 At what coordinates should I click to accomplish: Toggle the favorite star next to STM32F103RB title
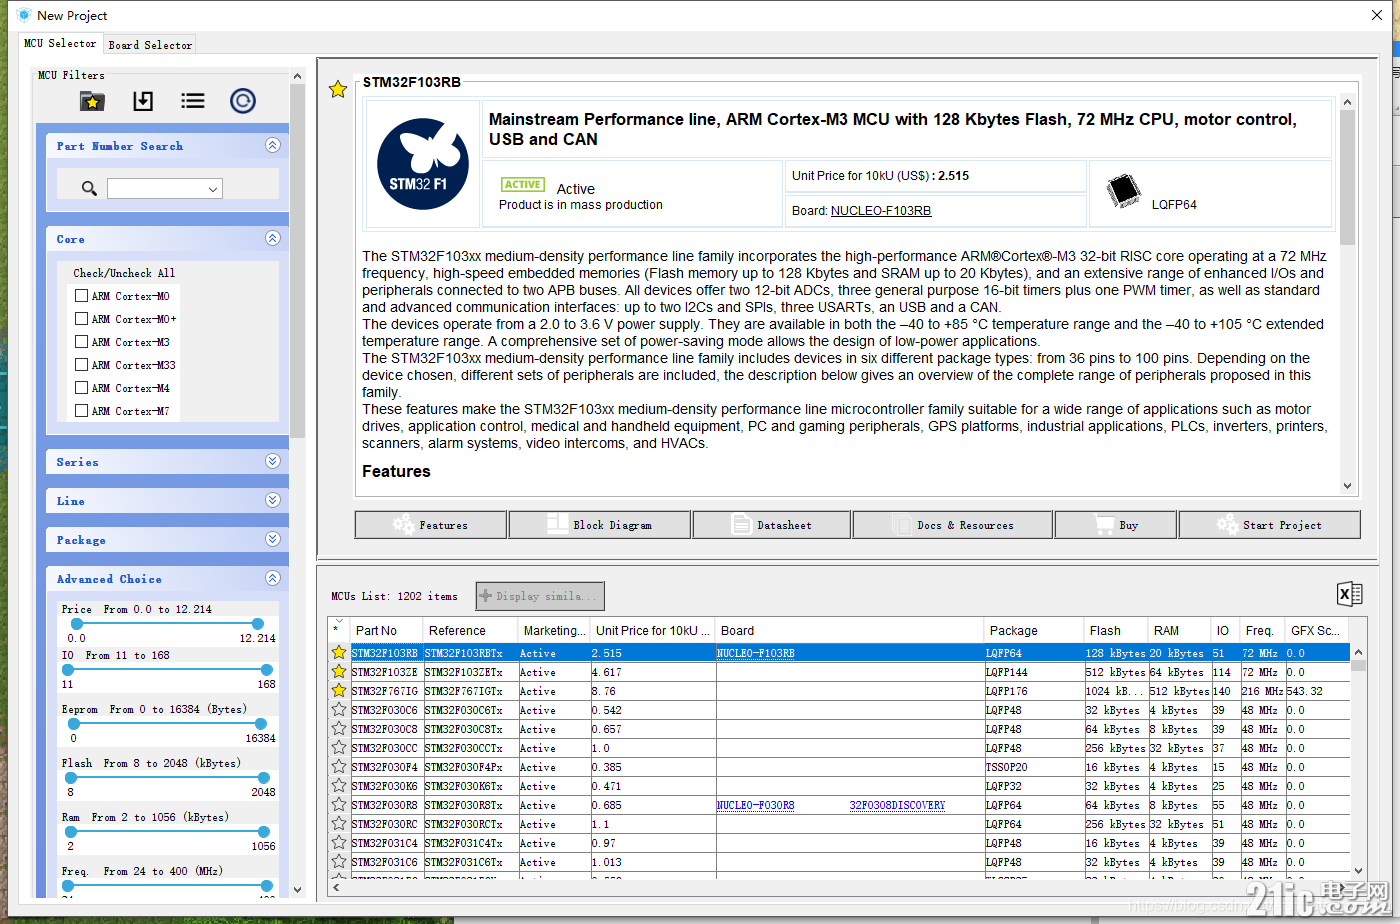[x=338, y=89]
